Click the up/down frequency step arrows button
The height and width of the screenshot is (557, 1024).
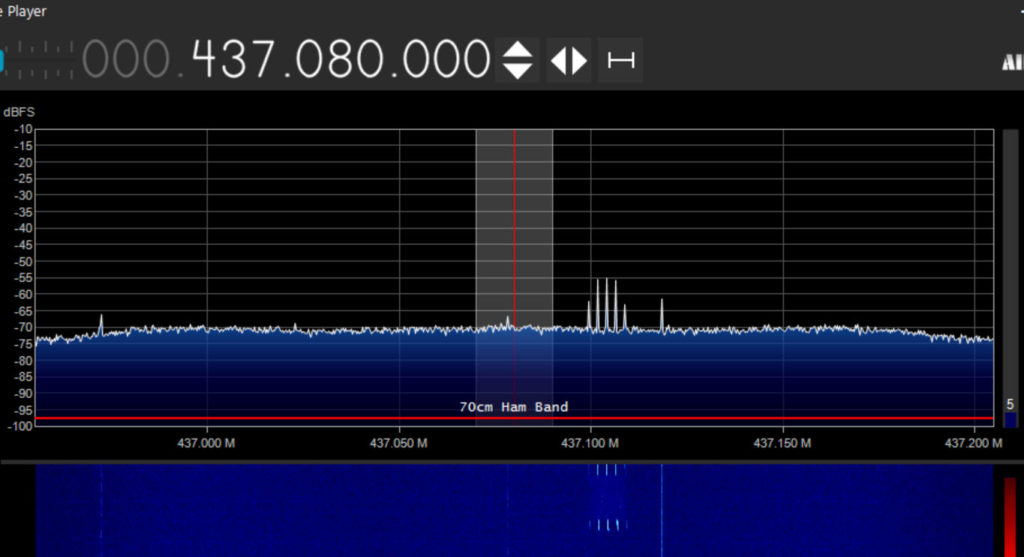(x=517, y=60)
